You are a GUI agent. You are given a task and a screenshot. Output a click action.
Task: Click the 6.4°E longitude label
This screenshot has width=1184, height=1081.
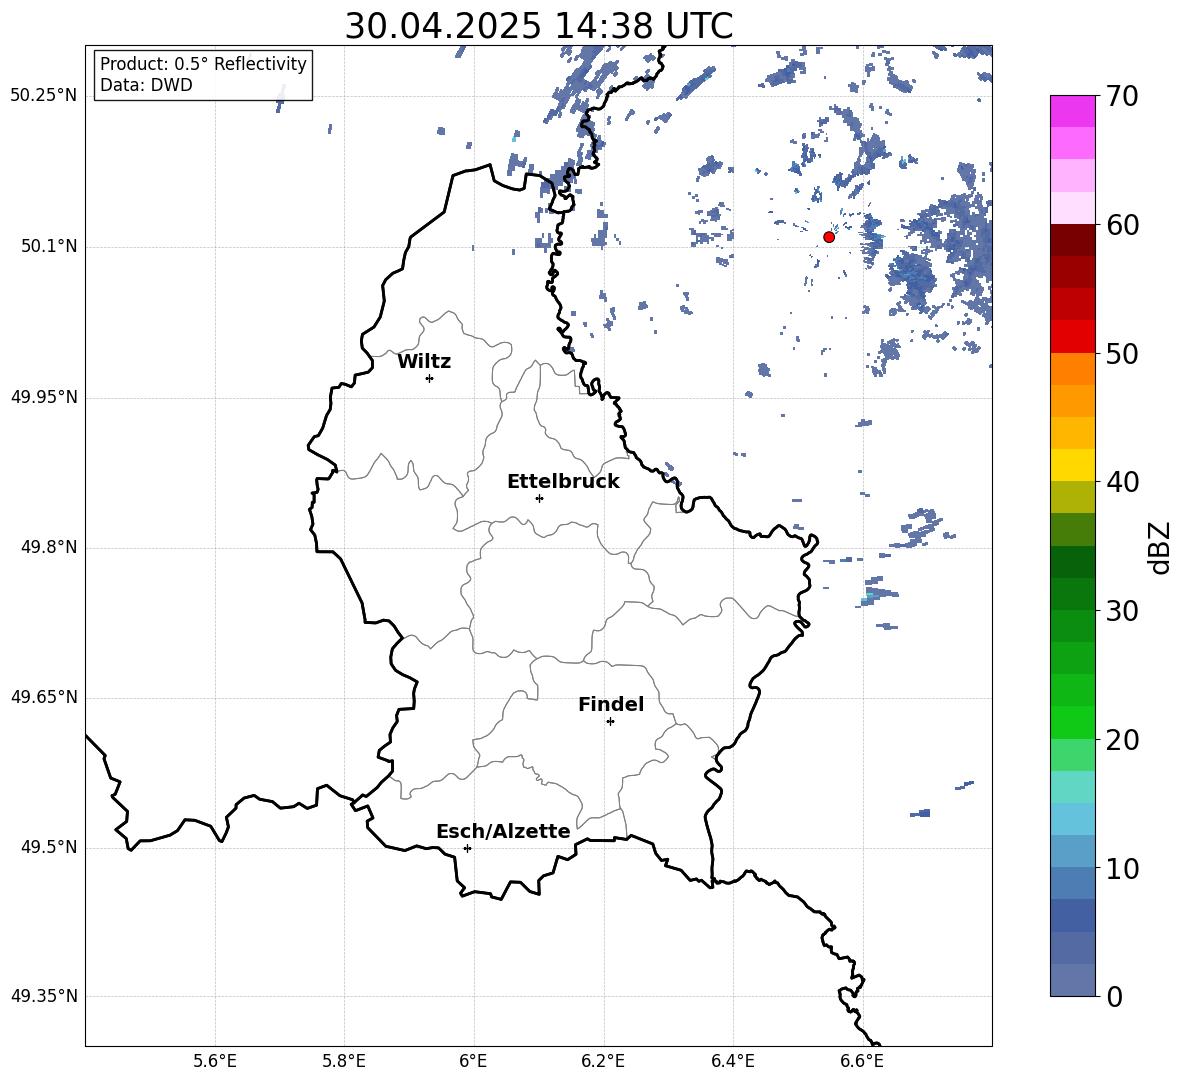(x=732, y=1061)
